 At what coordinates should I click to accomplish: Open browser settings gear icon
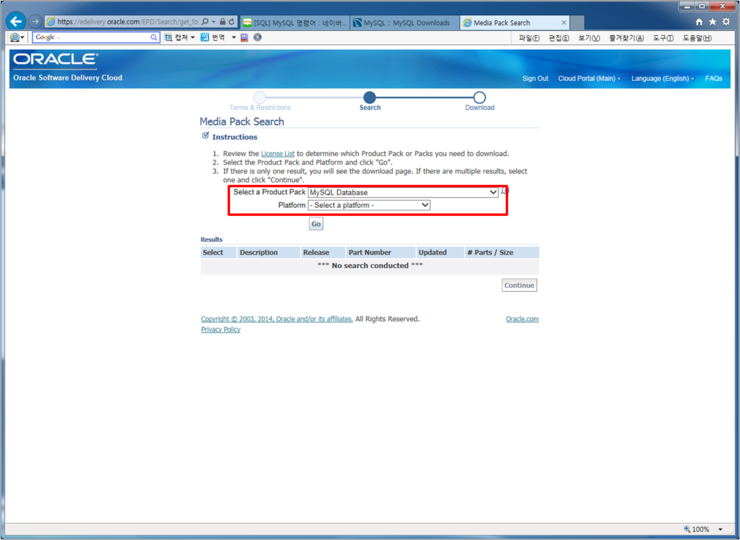click(726, 22)
